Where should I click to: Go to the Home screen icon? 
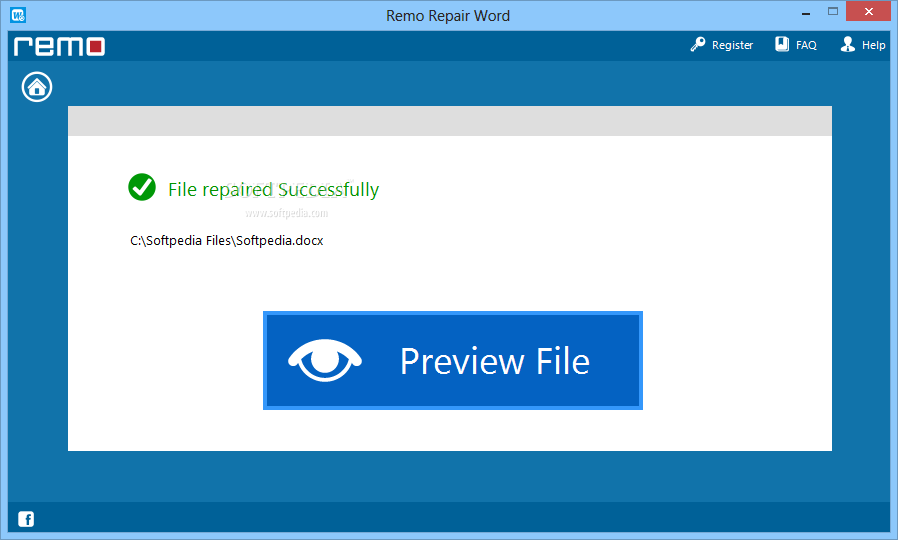click(37, 87)
